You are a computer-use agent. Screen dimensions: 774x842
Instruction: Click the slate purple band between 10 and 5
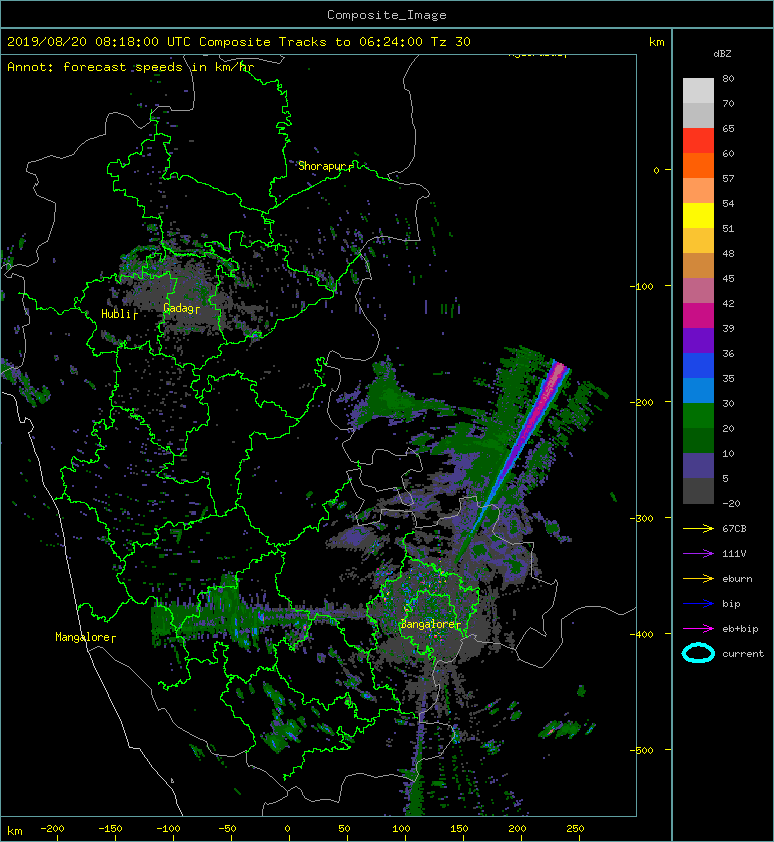[698, 466]
